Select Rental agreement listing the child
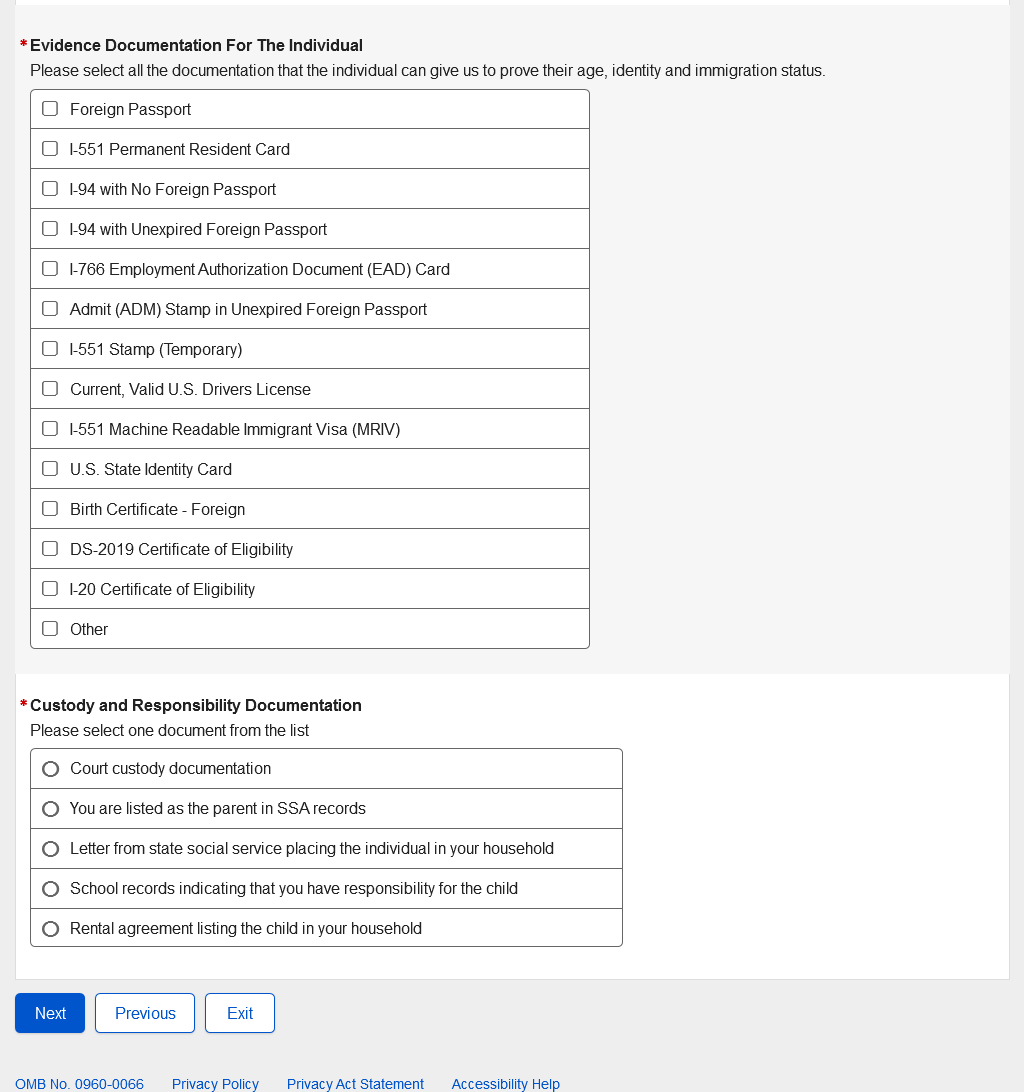Screen dimensions: 1024x1092 click(51, 929)
